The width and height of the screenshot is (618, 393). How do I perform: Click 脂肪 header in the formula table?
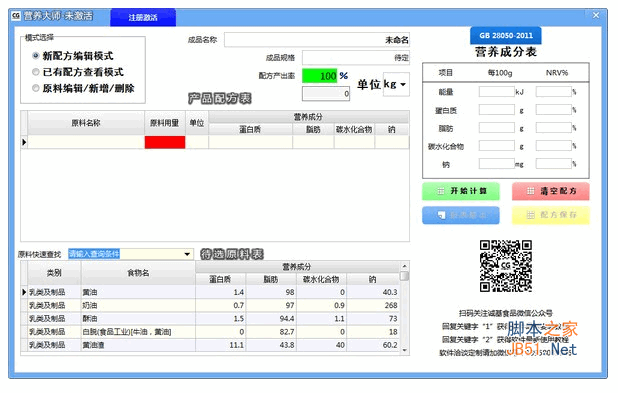313,129
